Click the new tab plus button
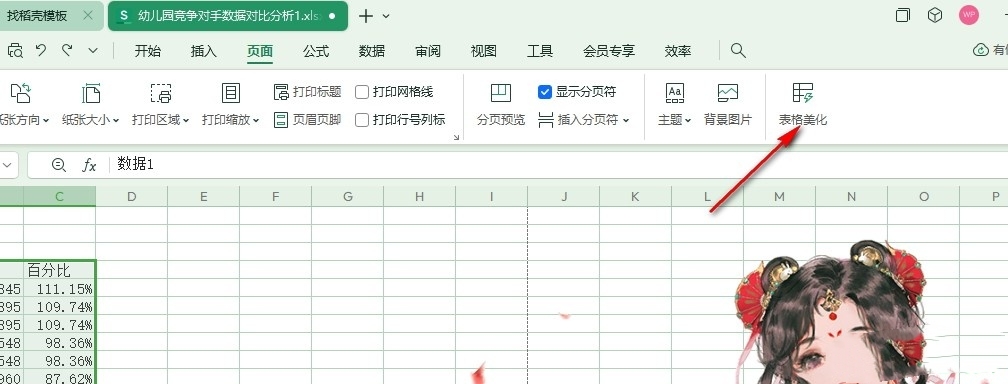The width and height of the screenshot is (1008, 384). point(366,16)
